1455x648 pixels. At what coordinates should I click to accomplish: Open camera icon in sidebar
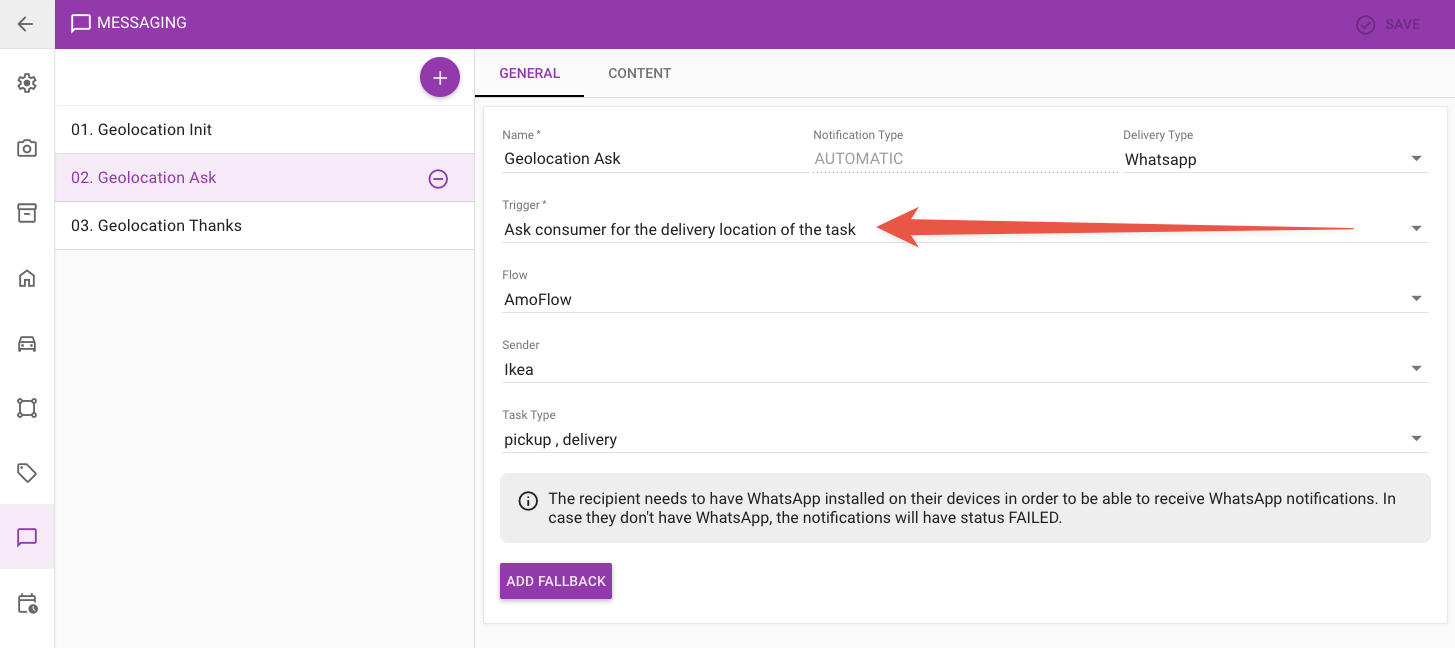[x=27, y=148]
